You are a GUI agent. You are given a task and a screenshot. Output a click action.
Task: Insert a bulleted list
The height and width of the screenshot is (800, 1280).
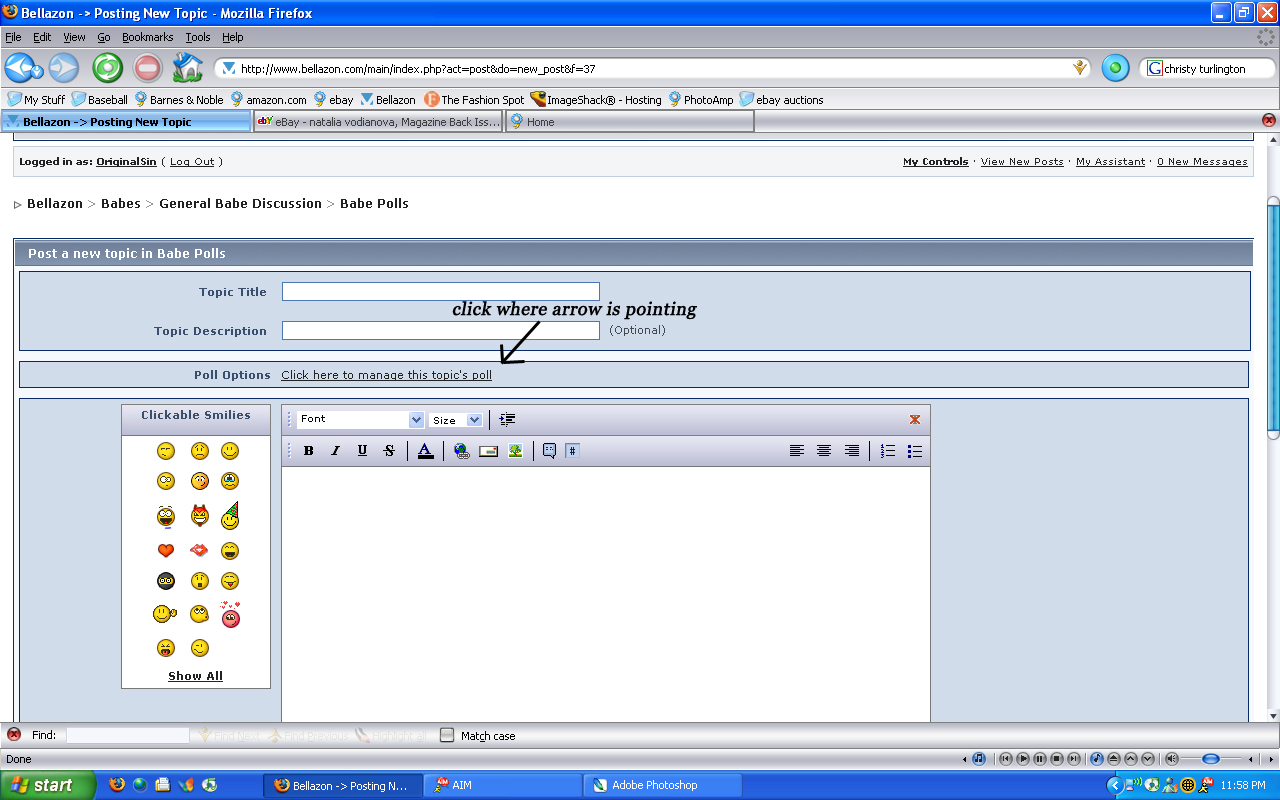click(914, 451)
